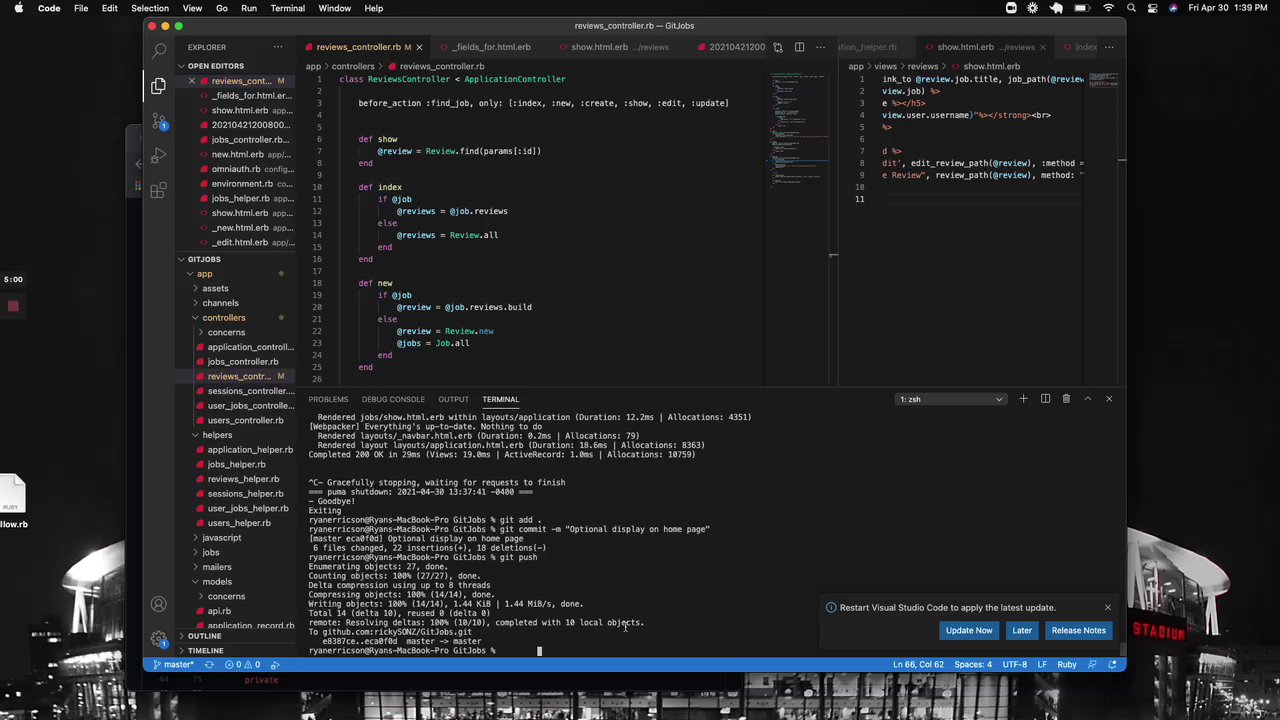Switch to the PROBLEMS panel tab
This screenshot has width=1280, height=720.
click(328, 399)
